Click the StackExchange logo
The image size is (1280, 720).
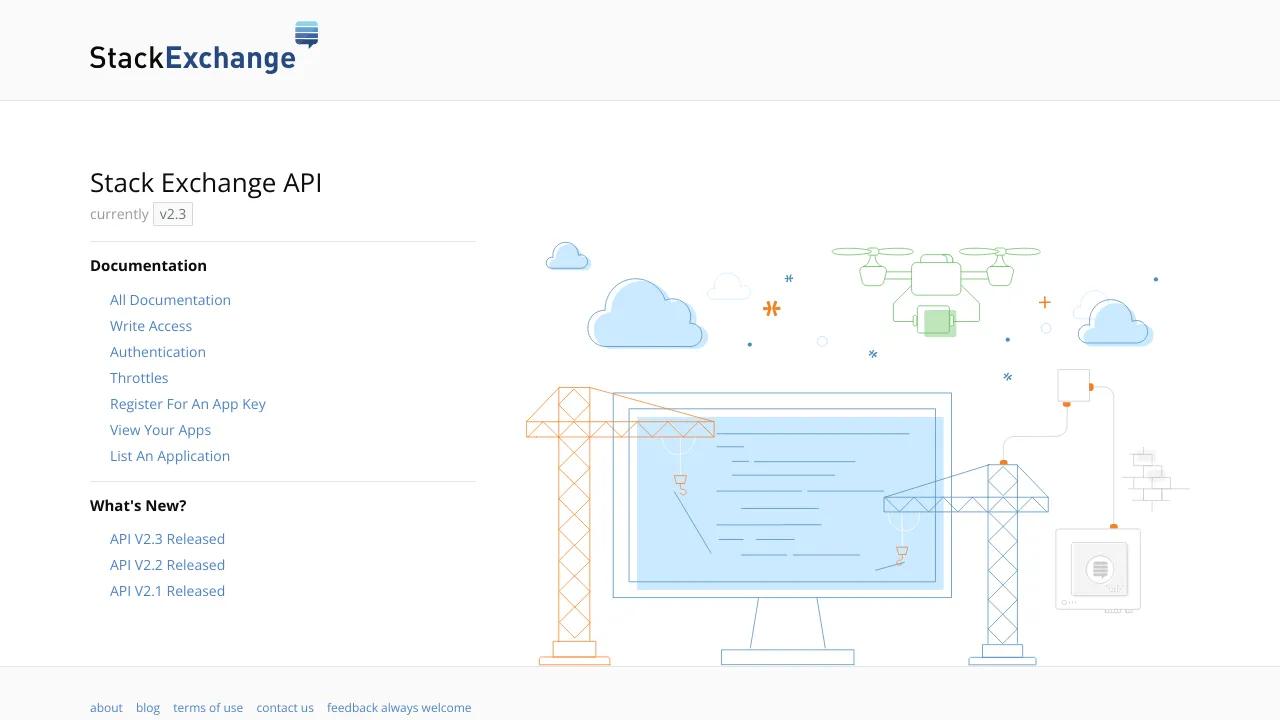click(204, 48)
